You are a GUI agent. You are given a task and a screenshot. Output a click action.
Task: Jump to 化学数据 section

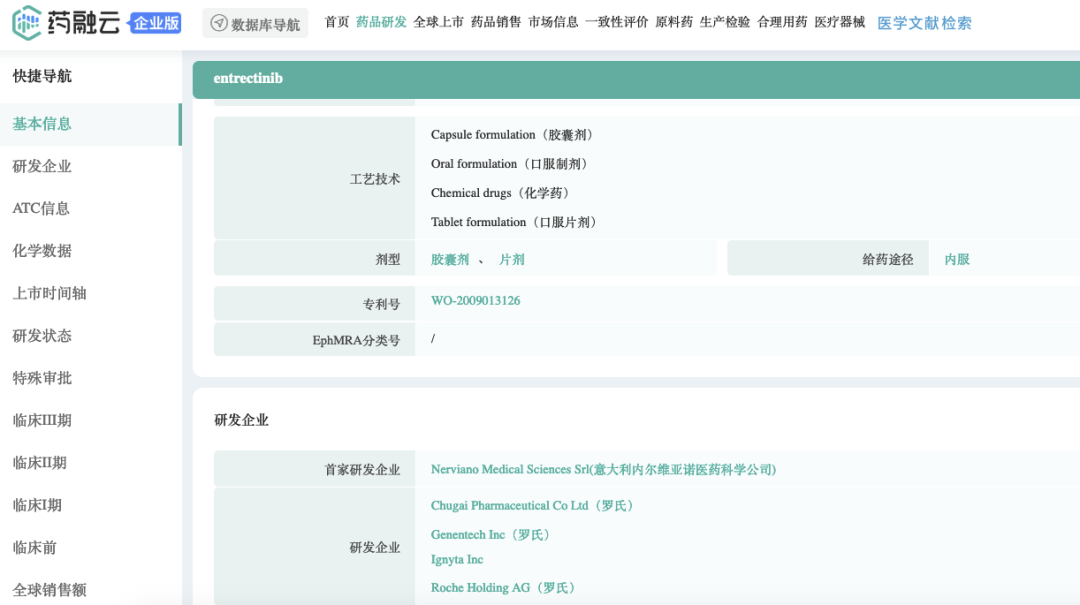(x=42, y=251)
